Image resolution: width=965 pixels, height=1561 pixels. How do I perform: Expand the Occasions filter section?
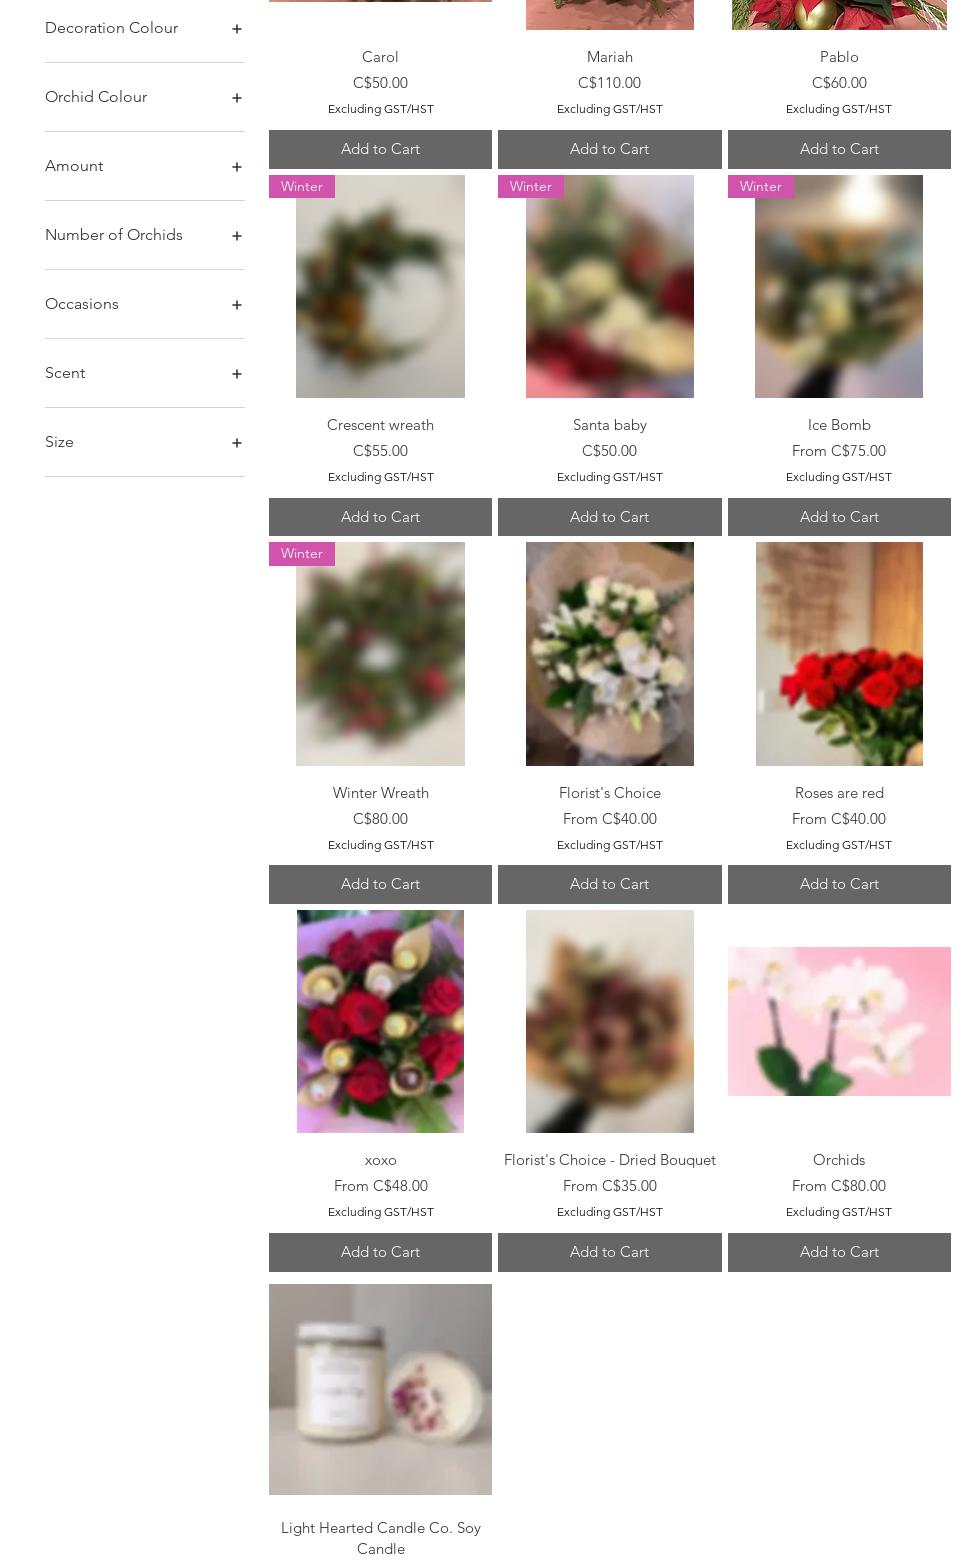coord(144,304)
